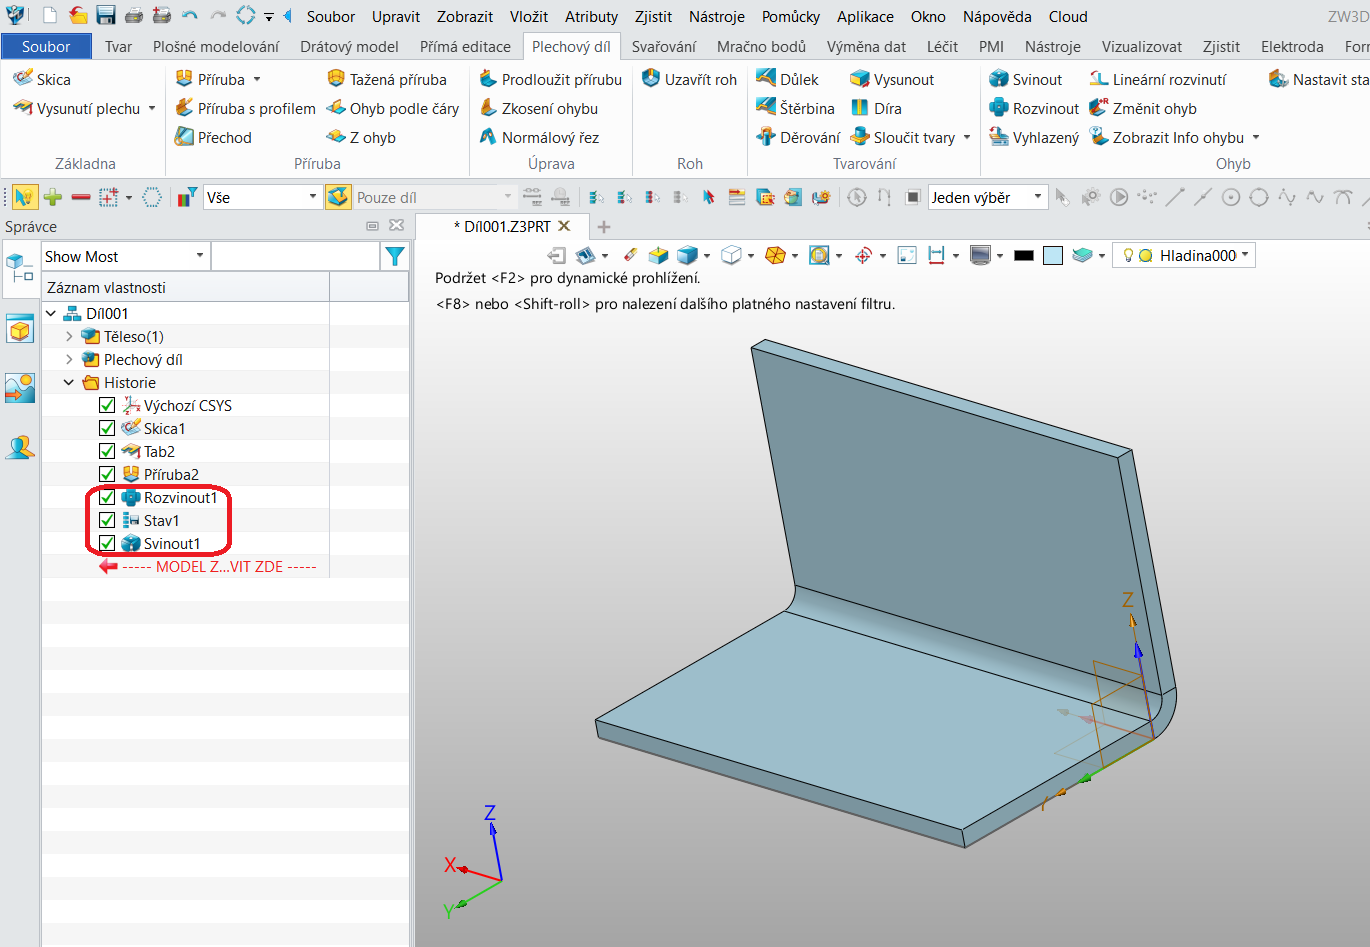
Task: Open the Jeden výběr selection dropdown
Action: point(987,197)
